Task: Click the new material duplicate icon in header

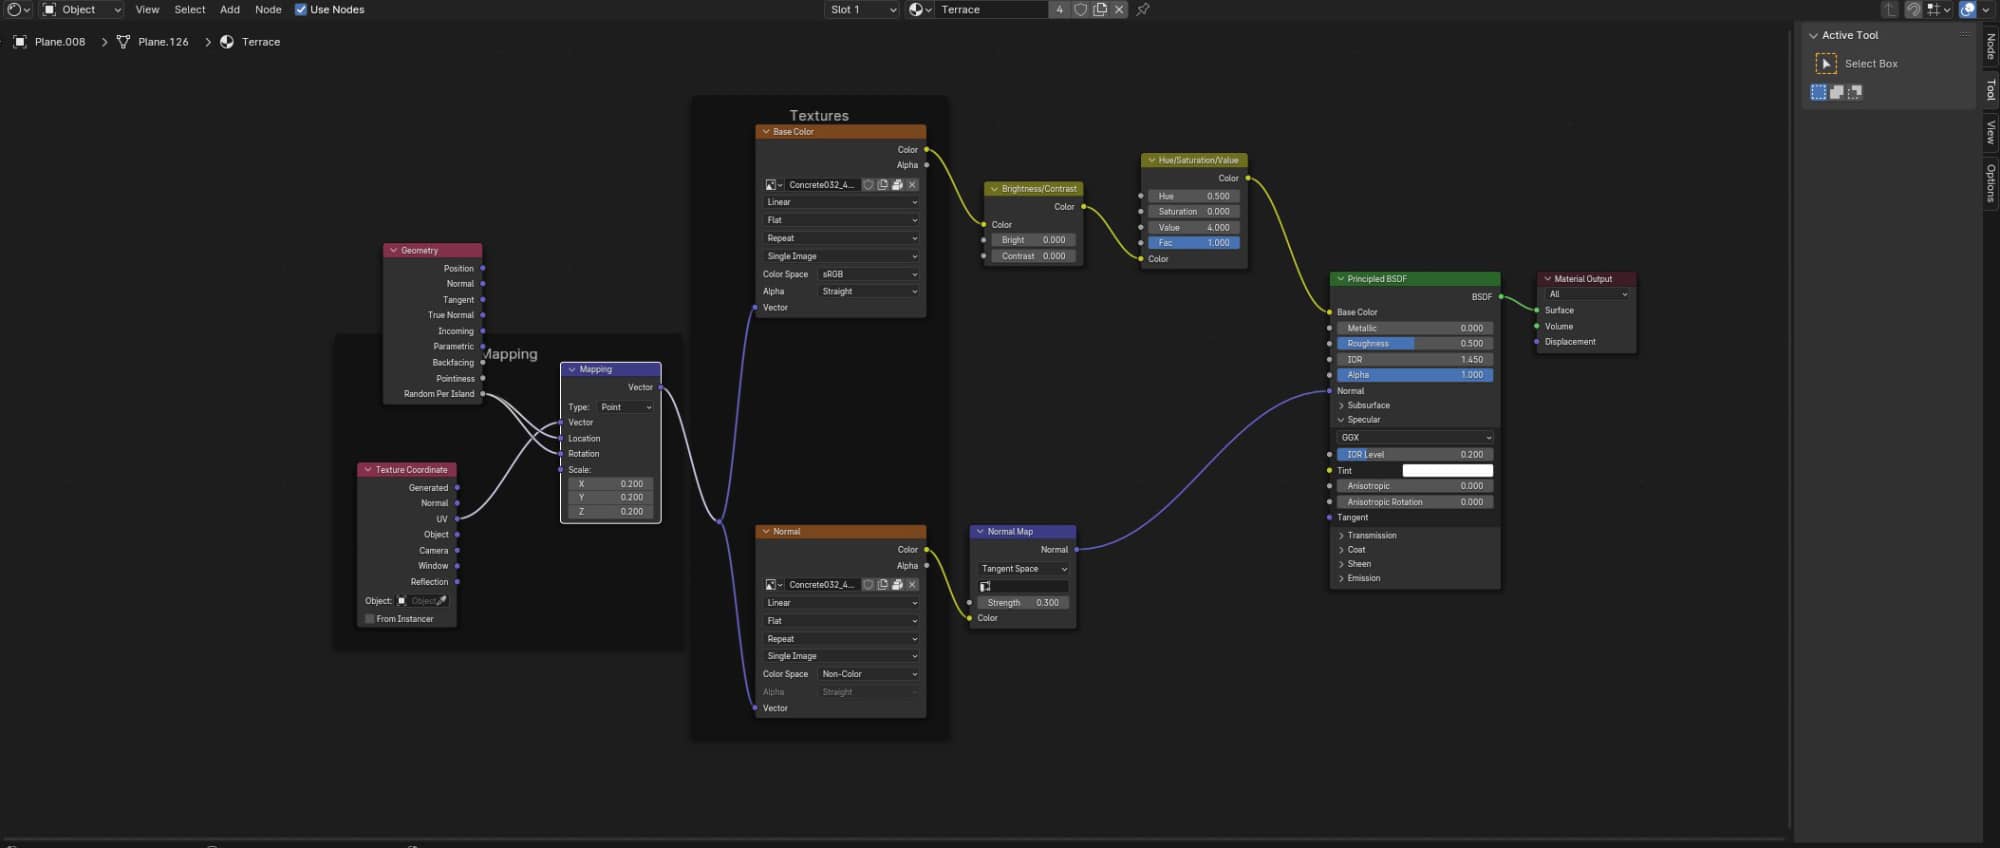Action: click(1100, 9)
